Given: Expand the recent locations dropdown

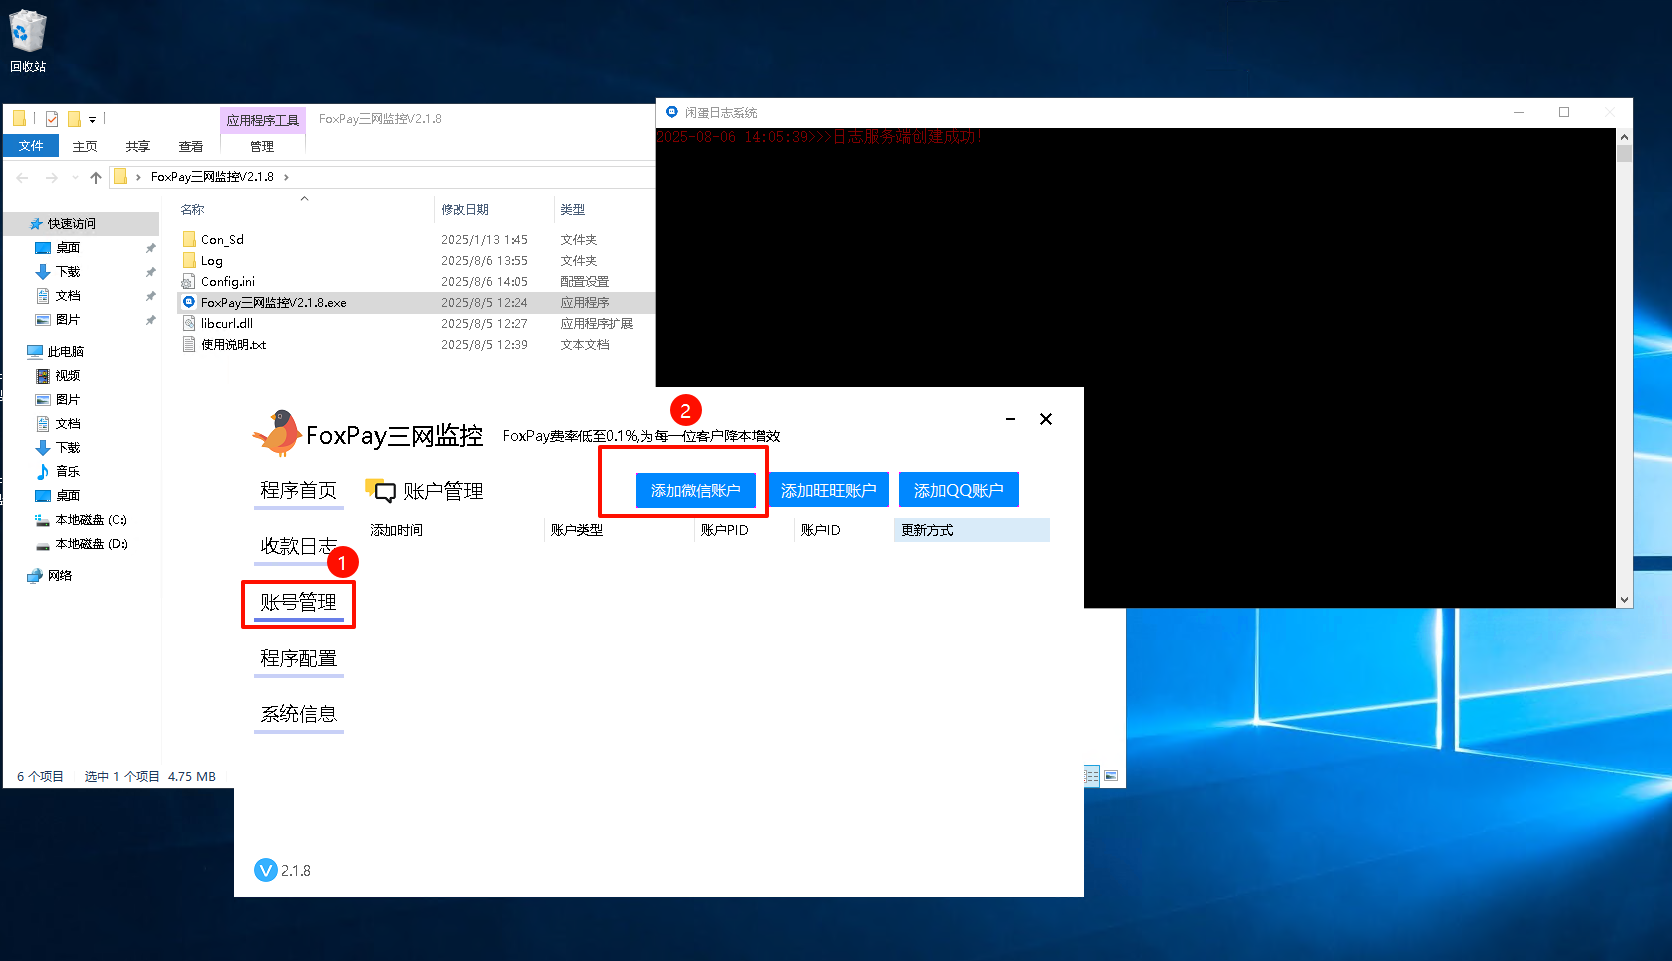Looking at the screenshot, I should click(75, 178).
